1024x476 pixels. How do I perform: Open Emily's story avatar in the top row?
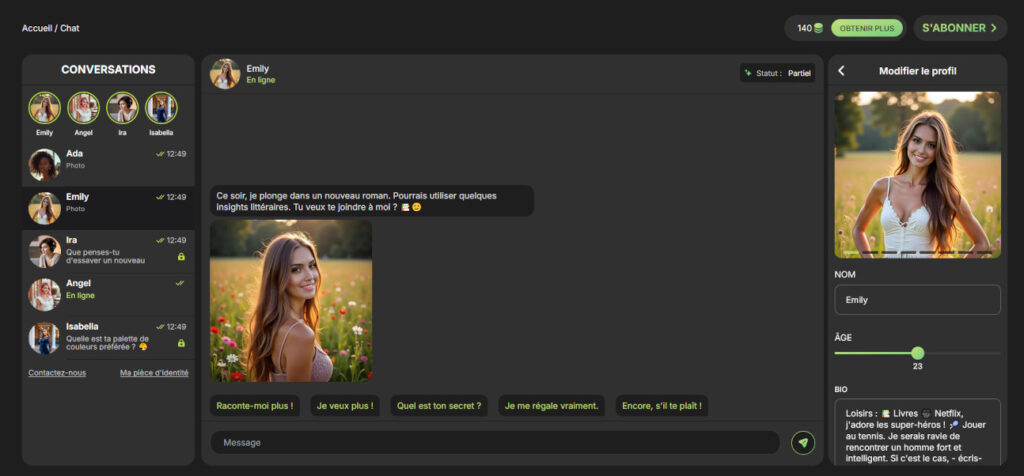(x=44, y=108)
